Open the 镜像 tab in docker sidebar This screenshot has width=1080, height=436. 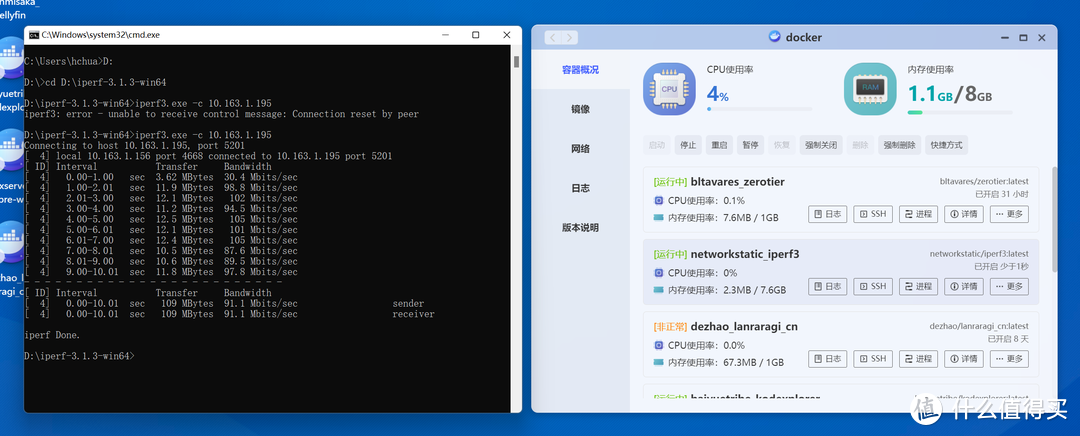[580, 109]
